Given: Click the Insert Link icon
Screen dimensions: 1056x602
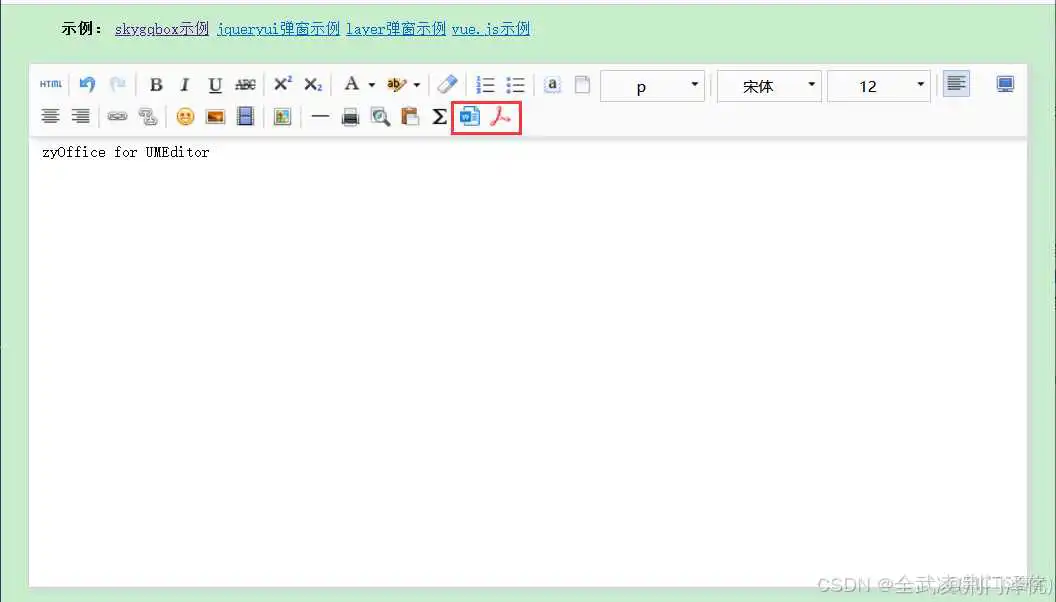Looking at the screenshot, I should coord(117,117).
